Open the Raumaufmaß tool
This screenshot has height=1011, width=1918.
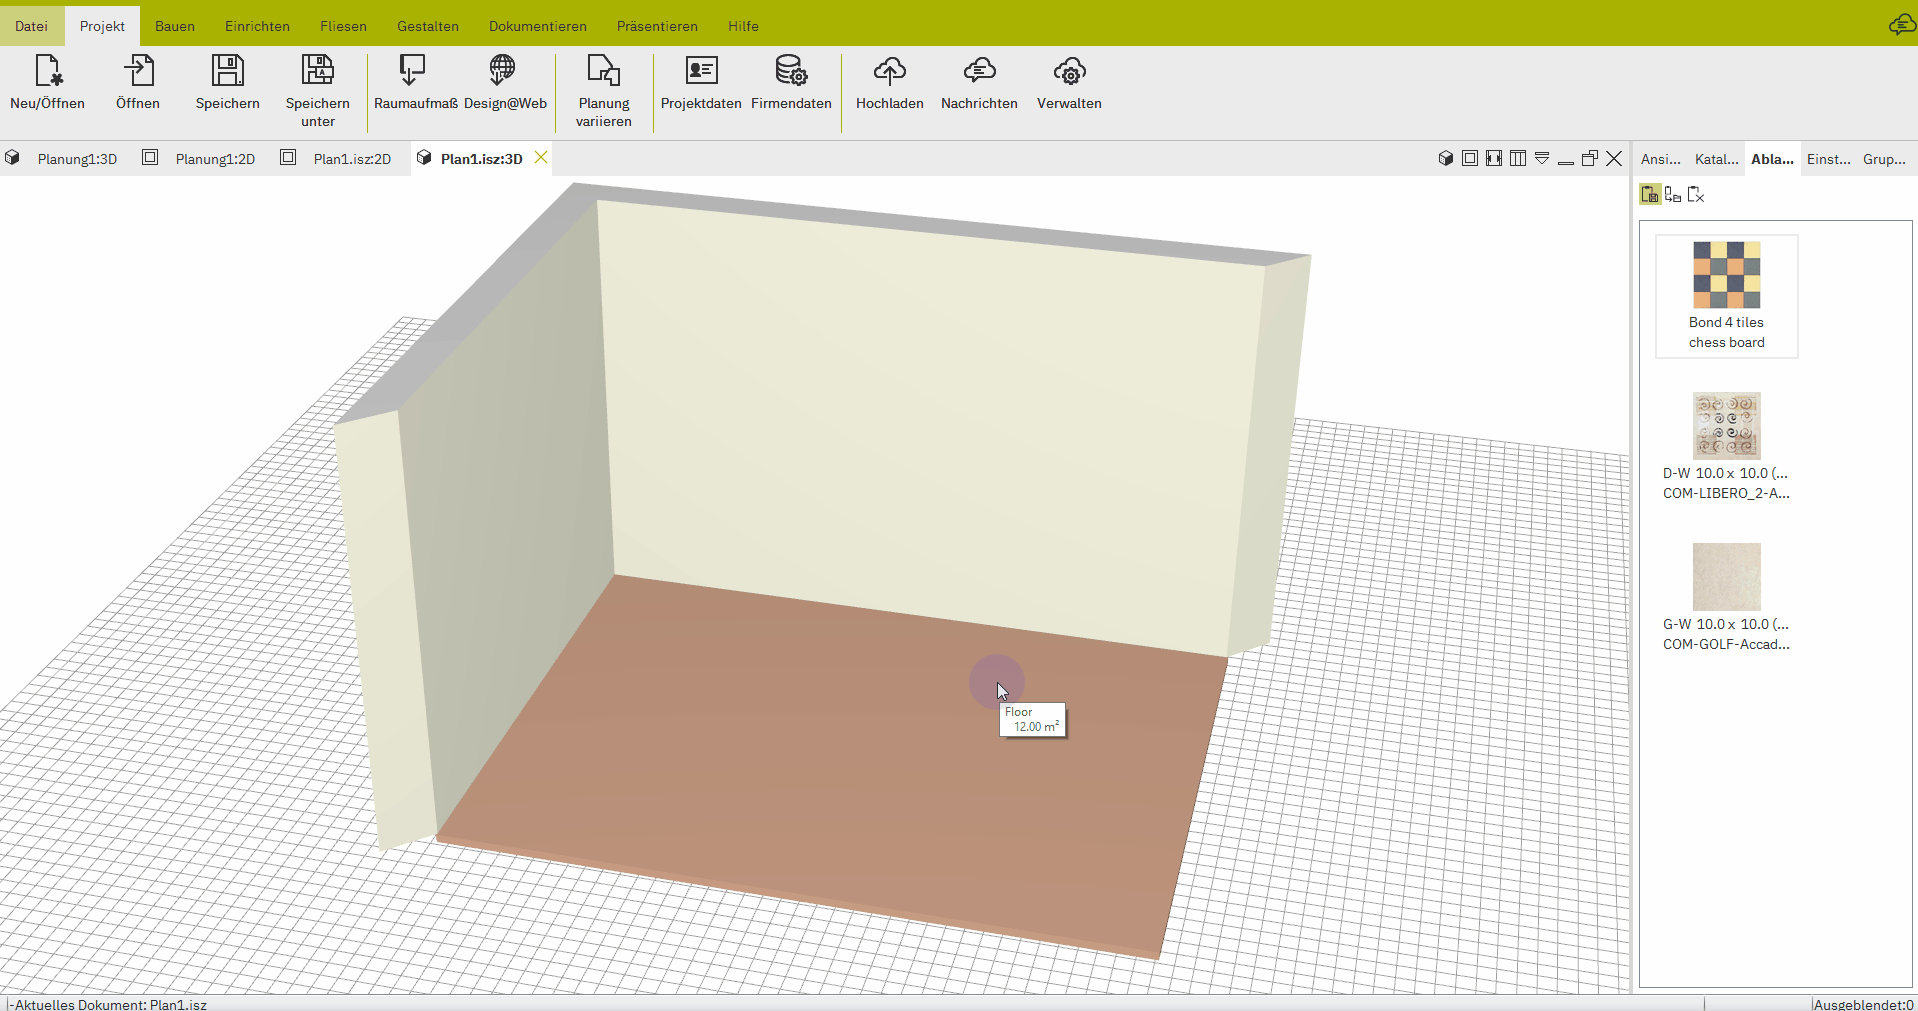pos(415,82)
